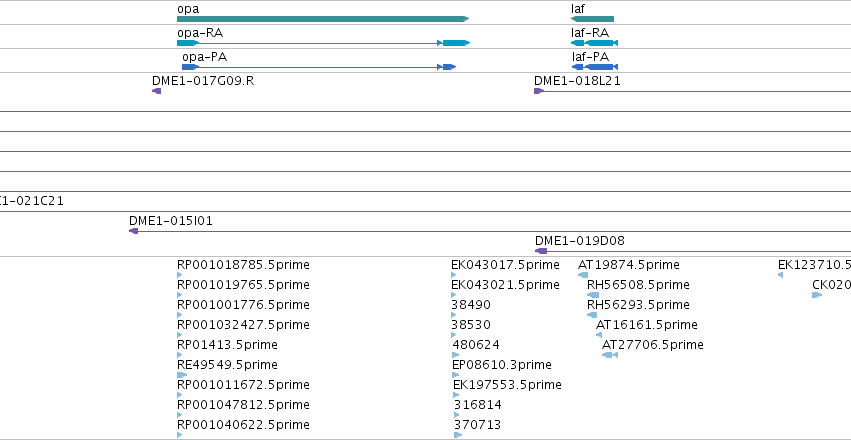
Task: Select the laf-PA coding glyph
Action: pos(595,67)
